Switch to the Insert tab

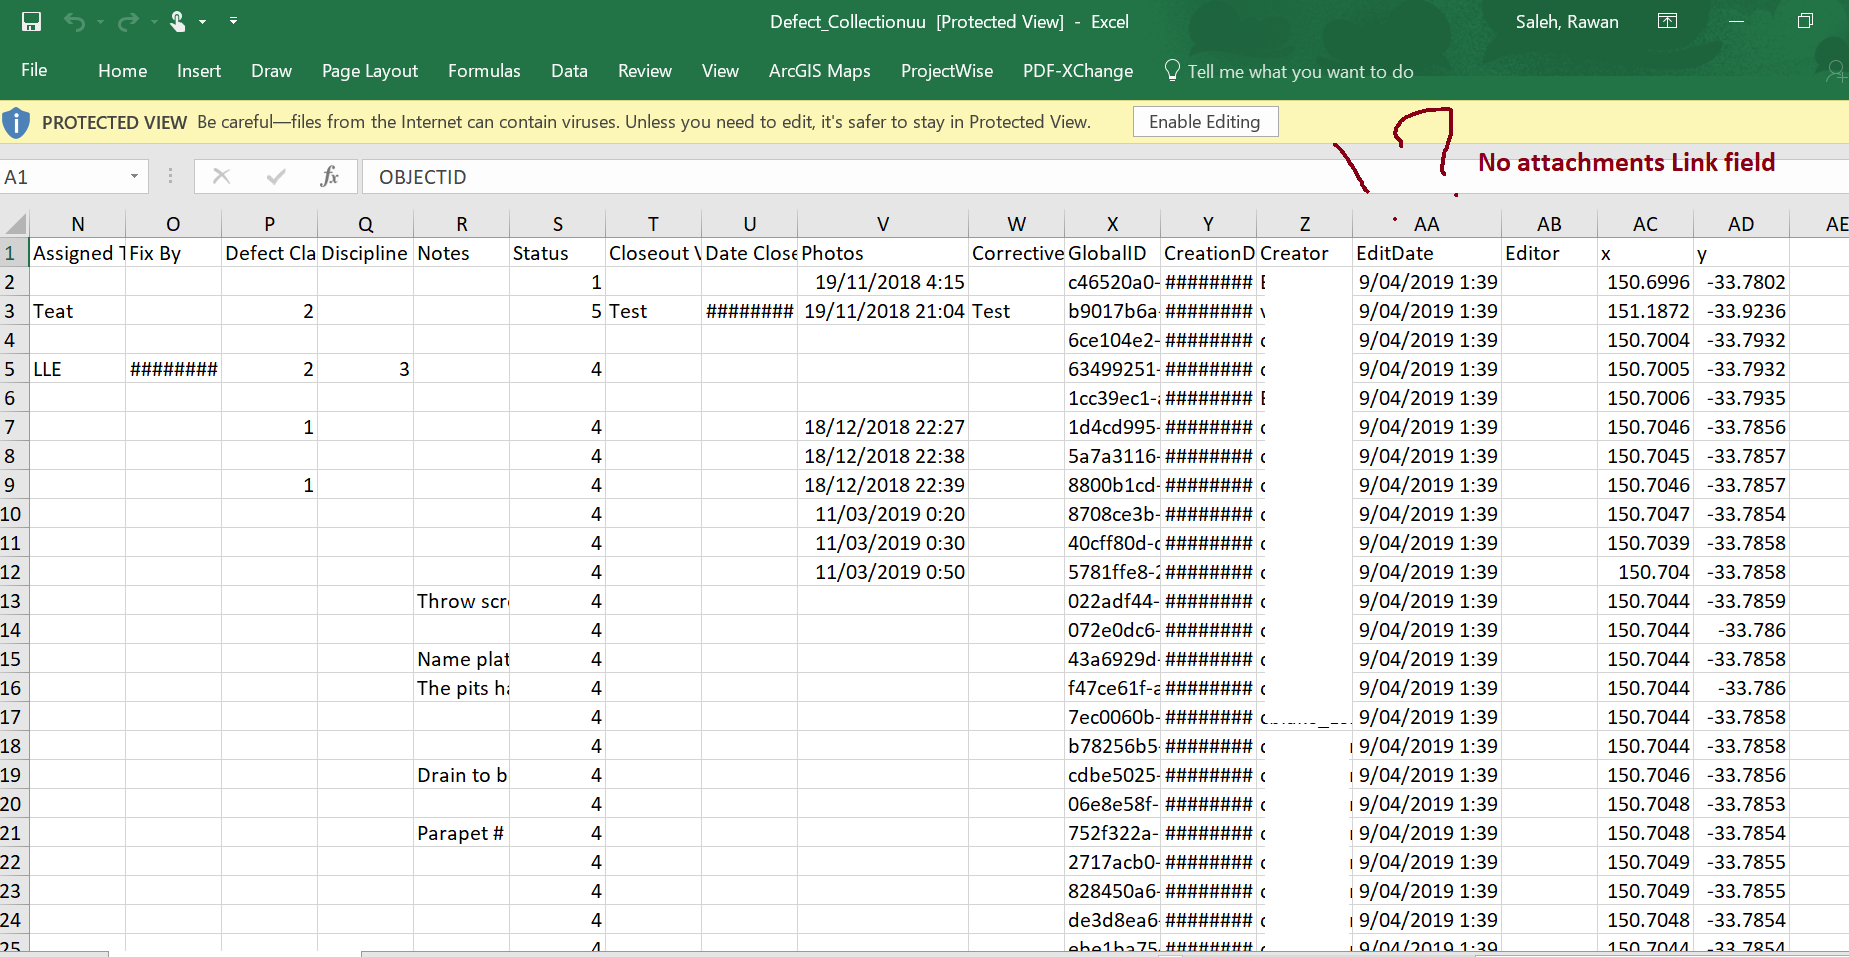(x=199, y=71)
